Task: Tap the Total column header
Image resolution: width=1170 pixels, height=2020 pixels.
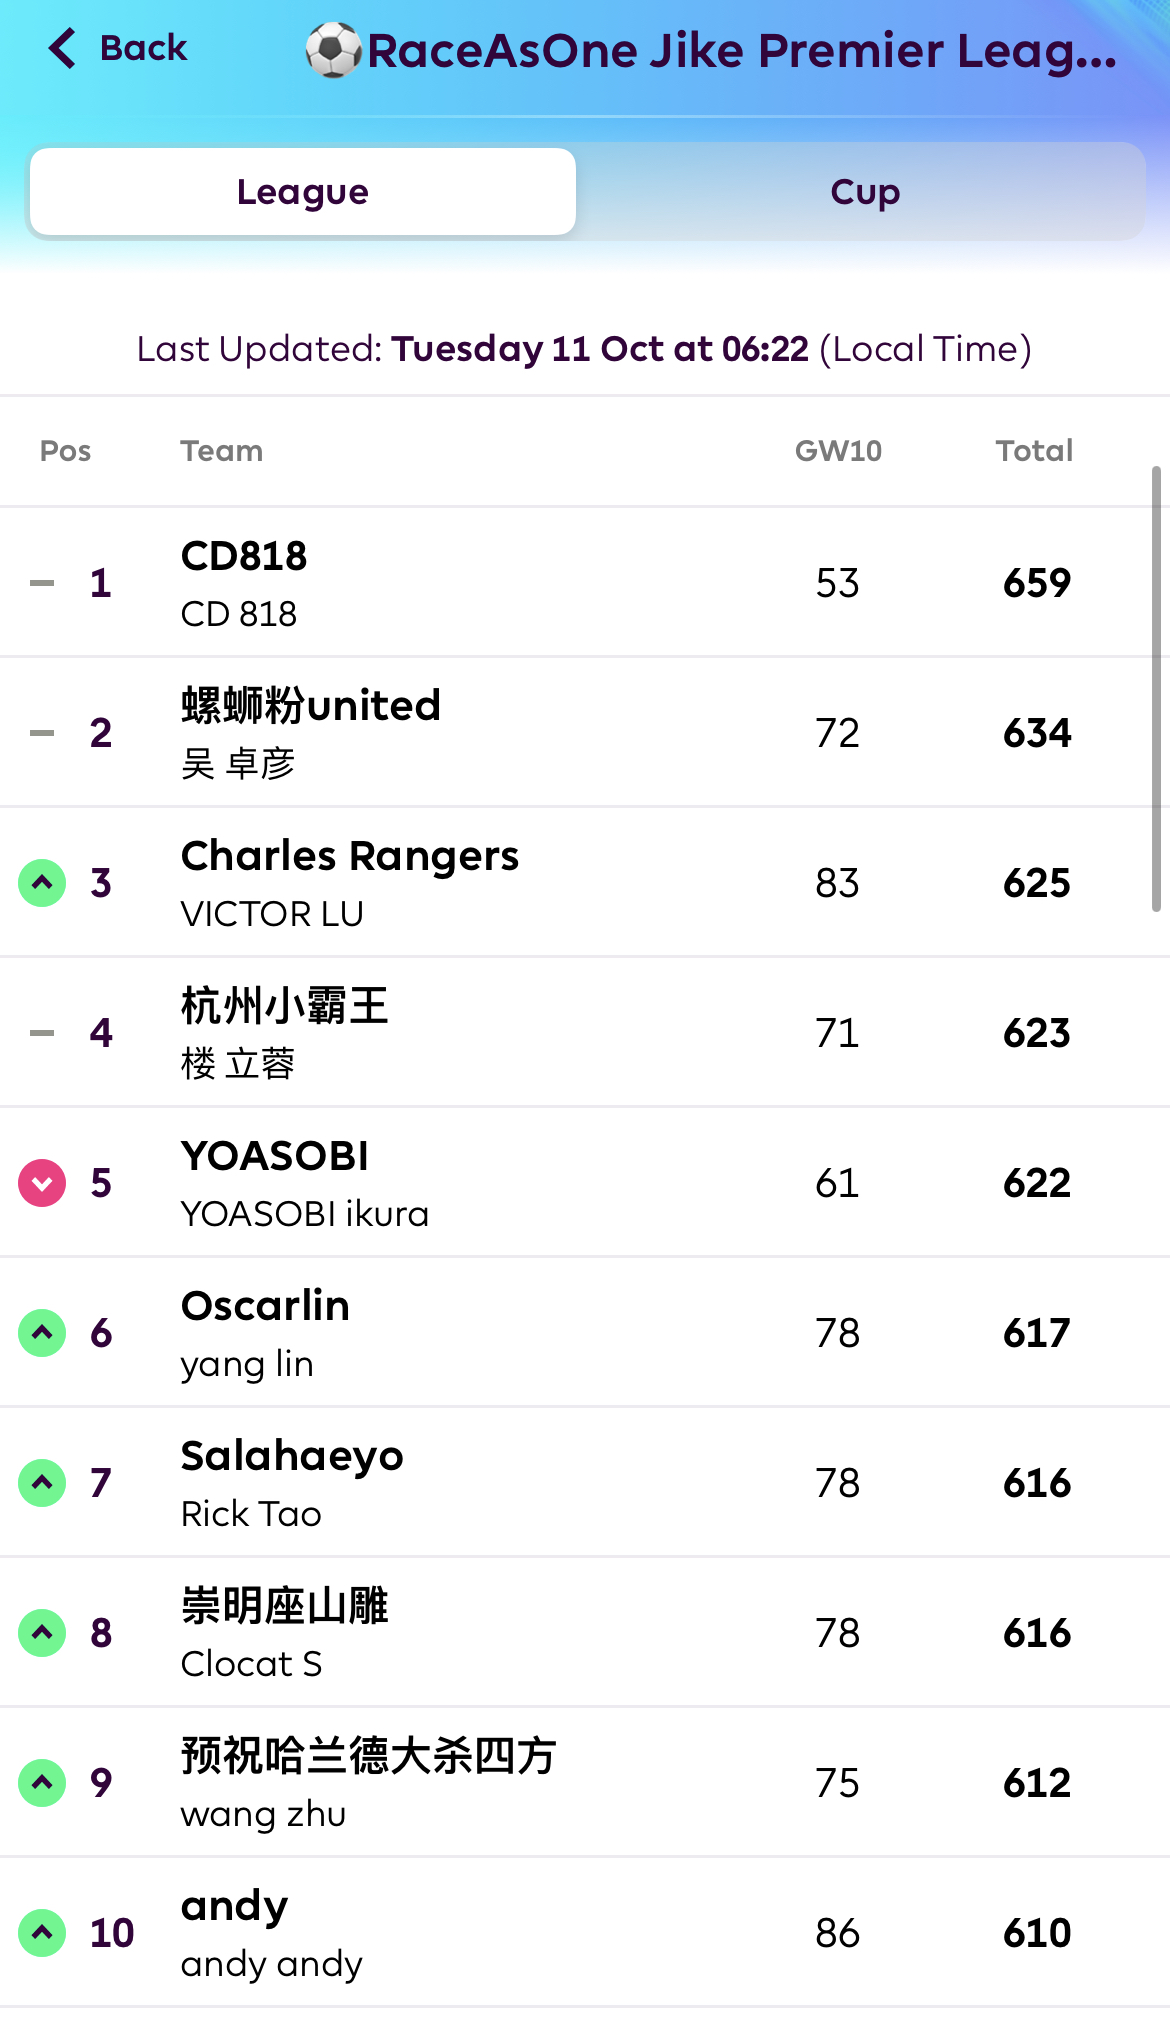Action: [x=1034, y=451]
